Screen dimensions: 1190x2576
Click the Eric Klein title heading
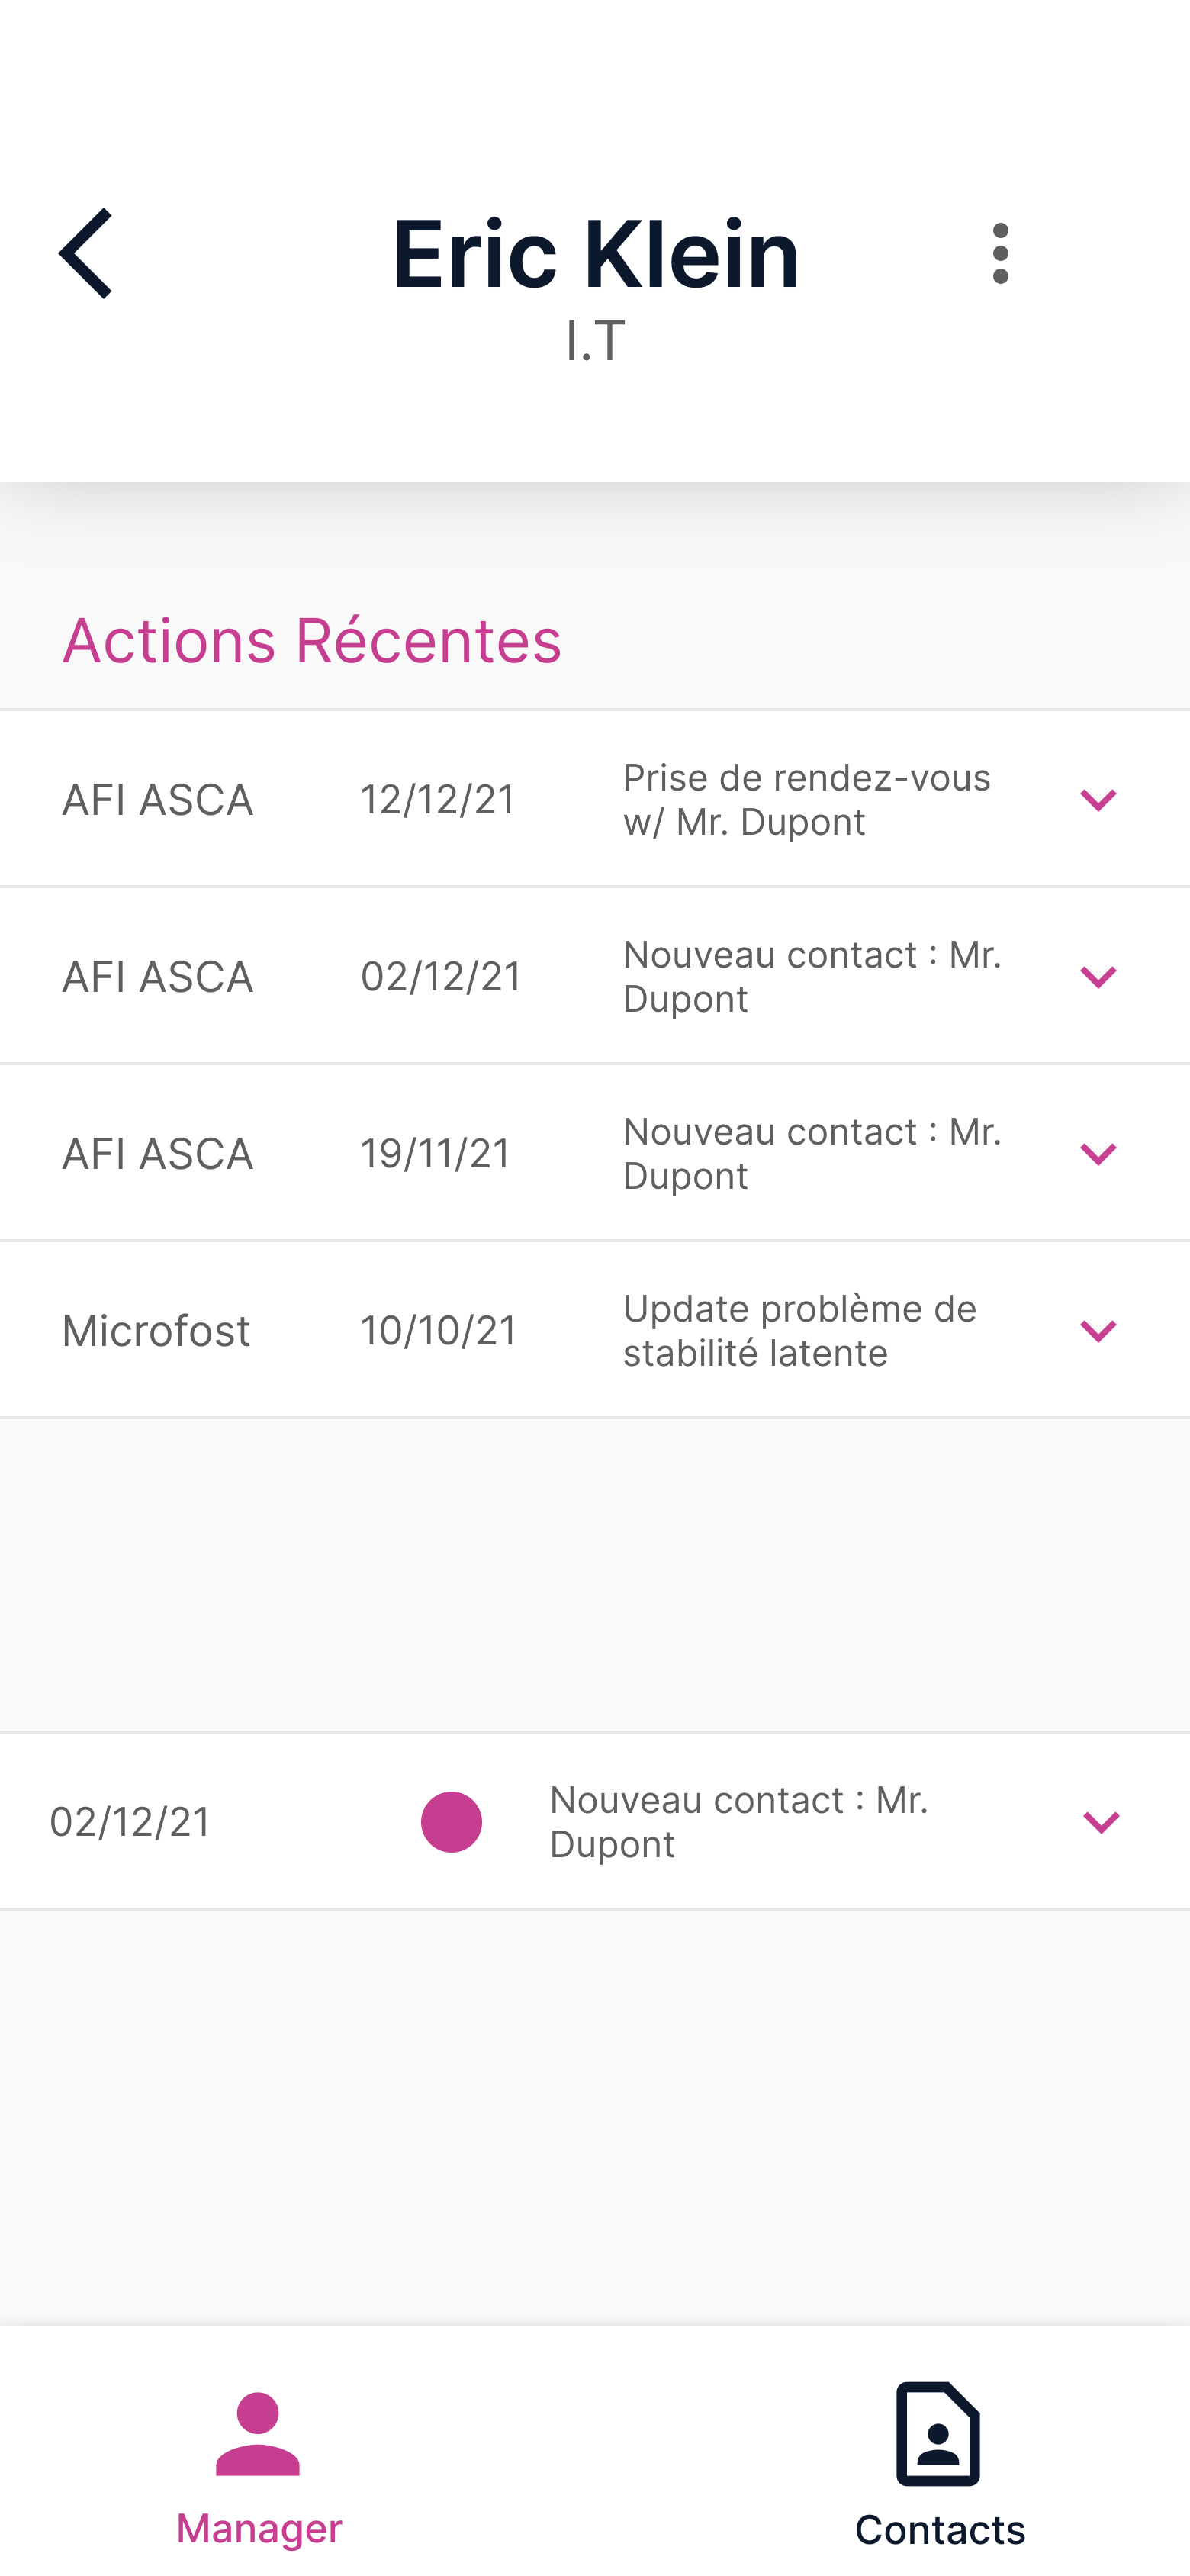pos(595,254)
